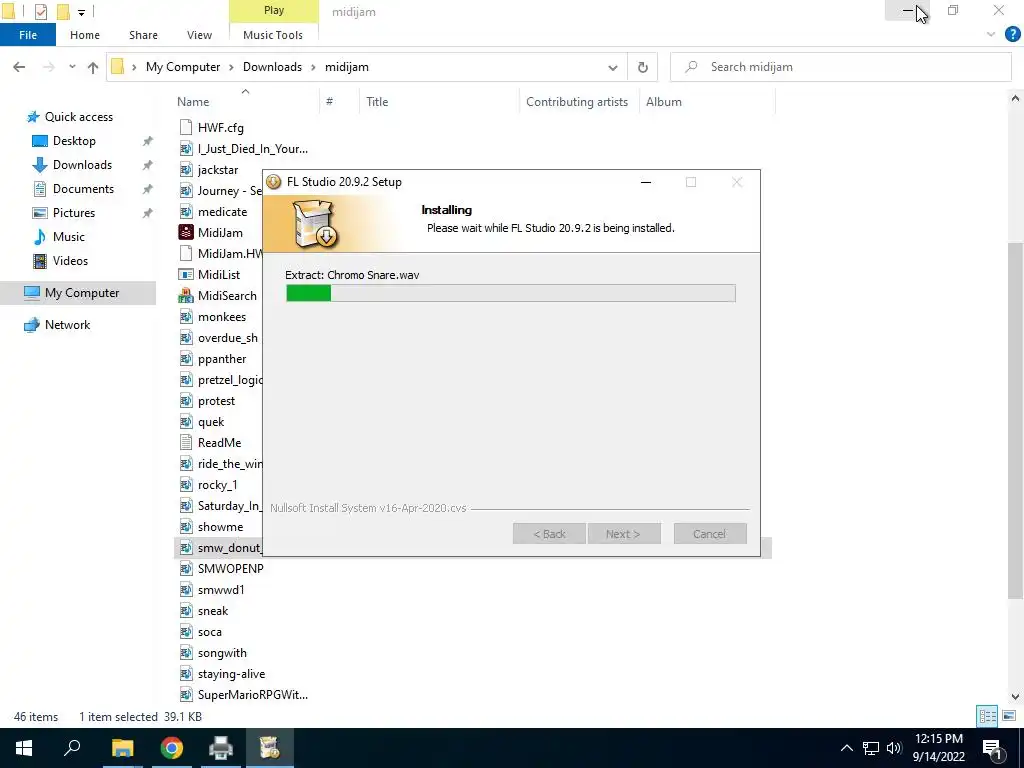Open Desktop in Quick access
1024x768 pixels.
pos(74,140)
